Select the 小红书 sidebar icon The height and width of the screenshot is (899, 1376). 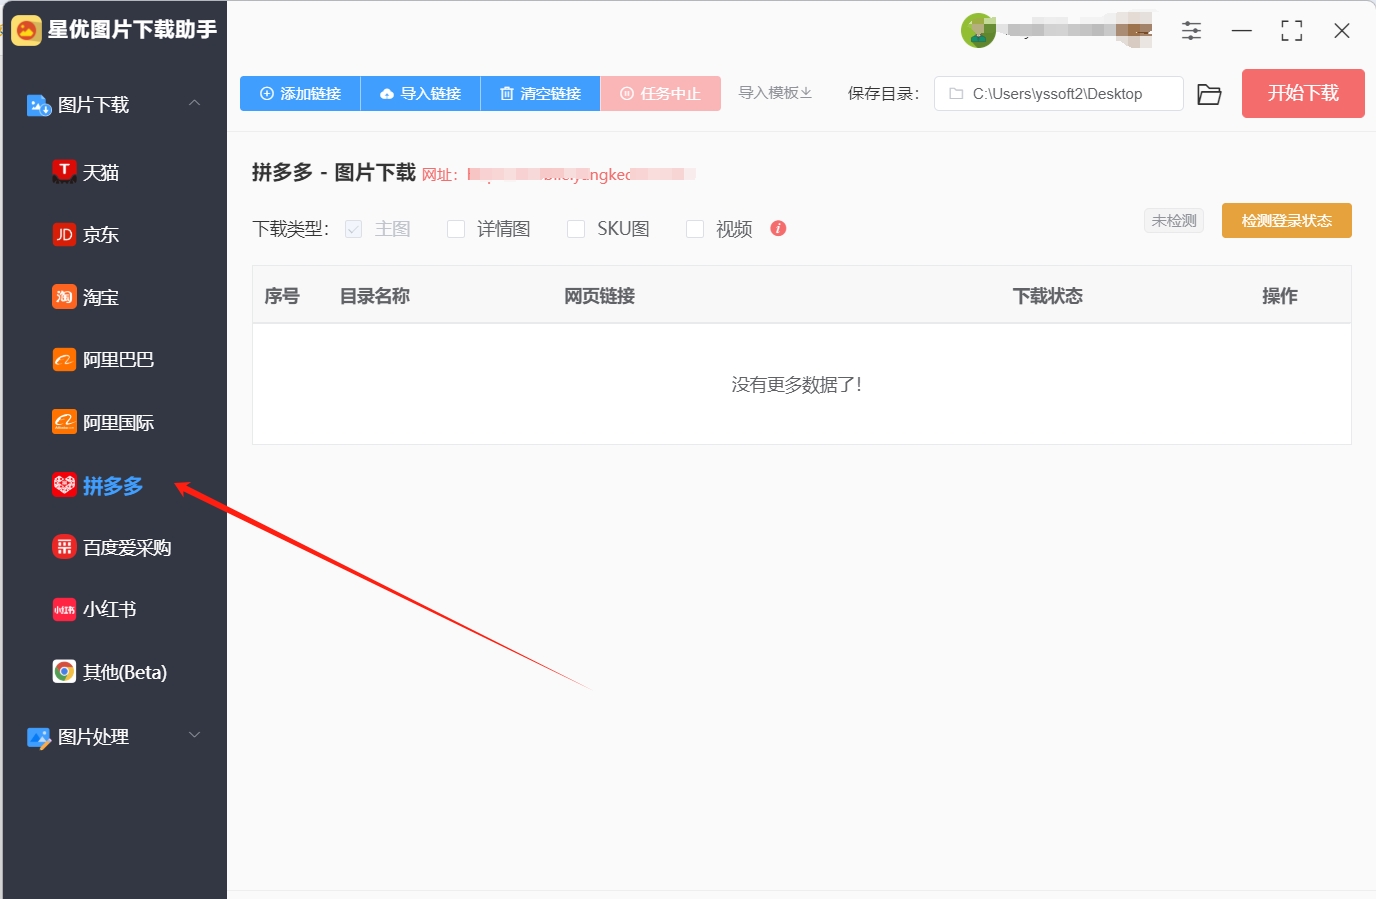coord(64,609)
